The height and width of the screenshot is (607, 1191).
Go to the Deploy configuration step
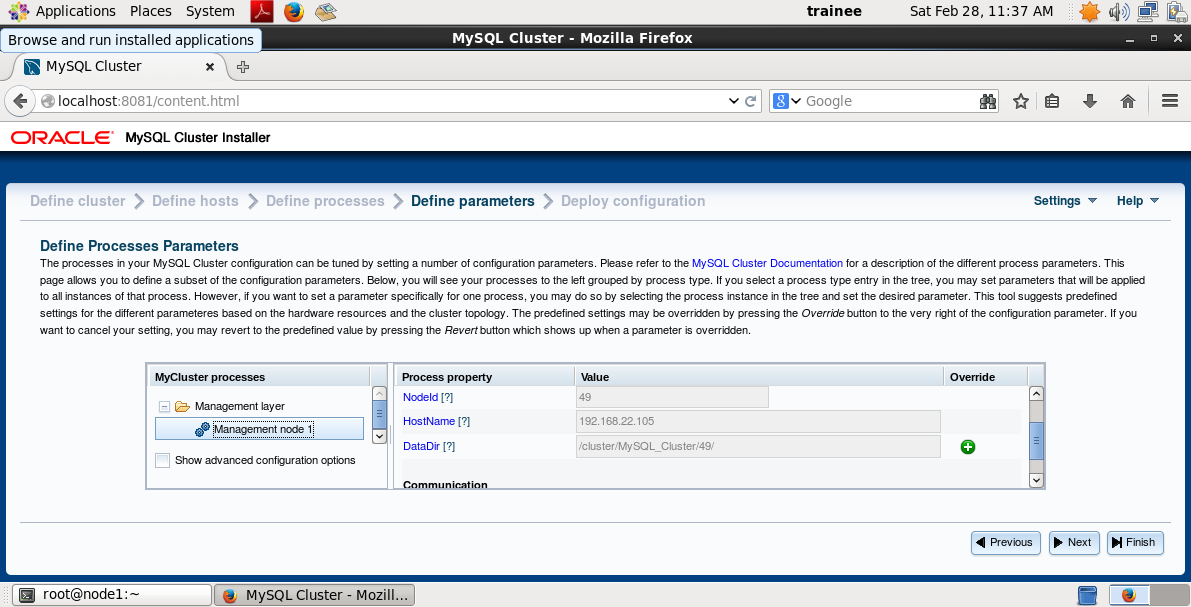click(633, 201)
